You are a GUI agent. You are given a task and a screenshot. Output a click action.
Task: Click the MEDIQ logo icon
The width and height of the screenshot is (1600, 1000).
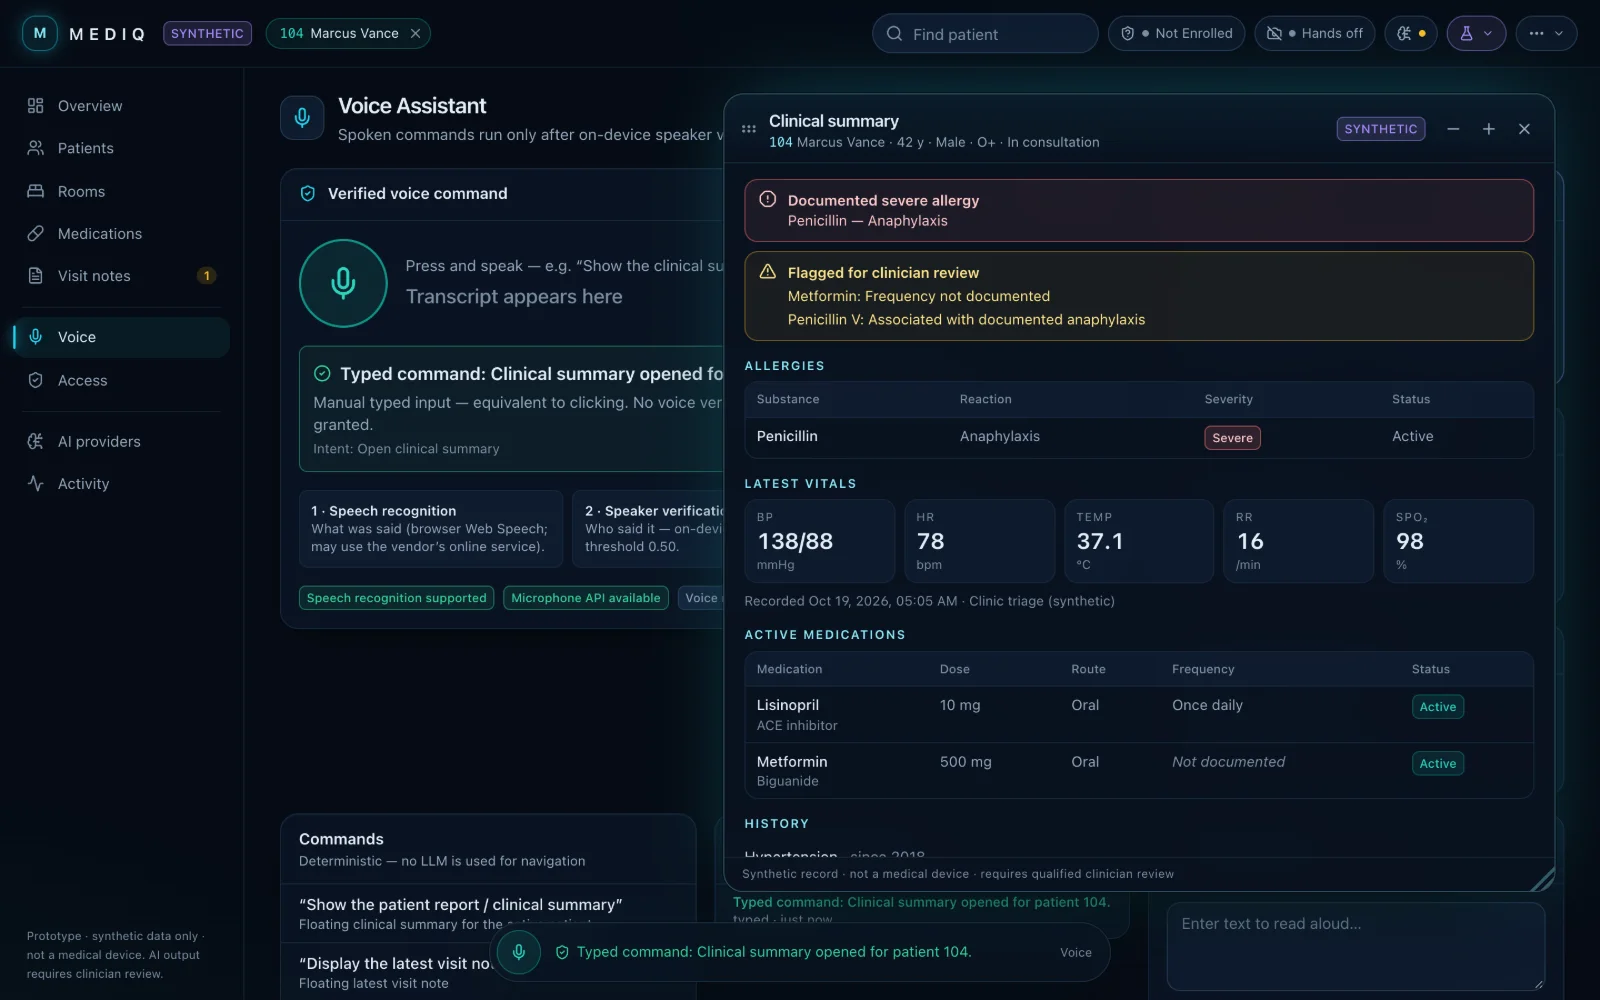click(x=40, y=33)
